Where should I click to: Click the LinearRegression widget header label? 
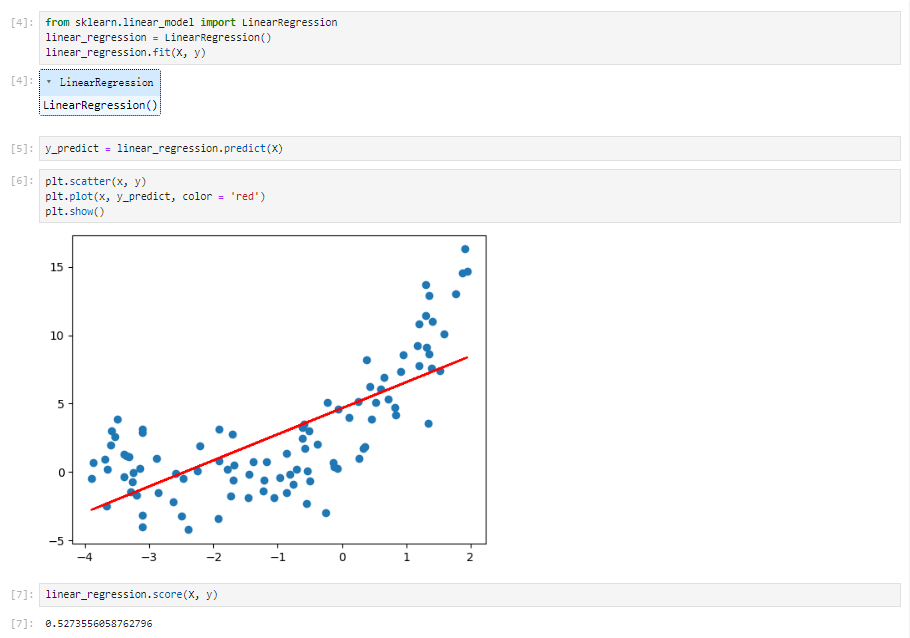click(x=106, y=82)
